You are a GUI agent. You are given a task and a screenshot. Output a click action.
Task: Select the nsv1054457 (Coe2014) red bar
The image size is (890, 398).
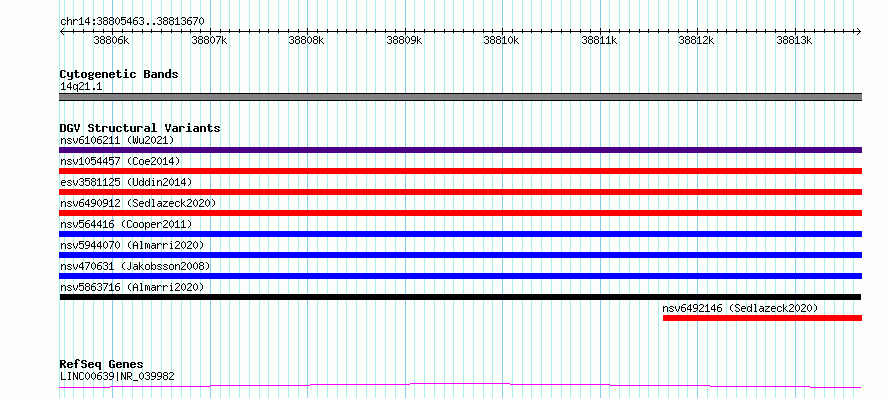point(460,171)
